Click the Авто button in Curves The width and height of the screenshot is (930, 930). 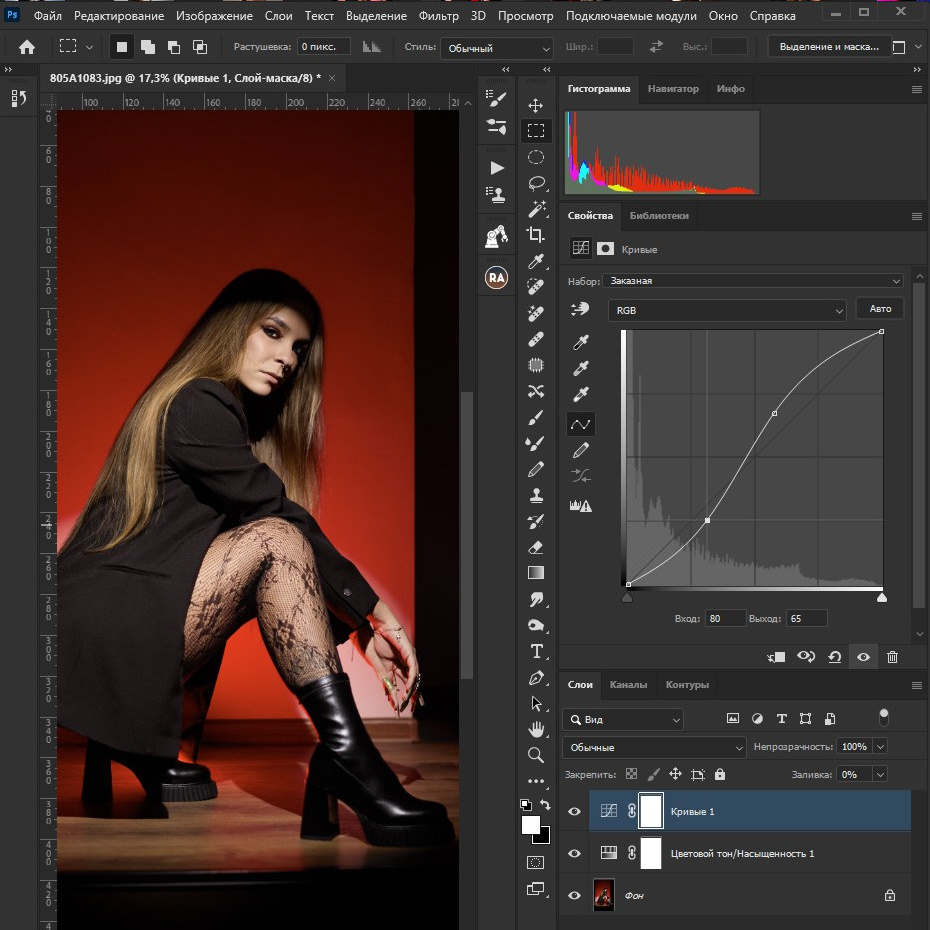pyautogui.click(x=880, y=310)
